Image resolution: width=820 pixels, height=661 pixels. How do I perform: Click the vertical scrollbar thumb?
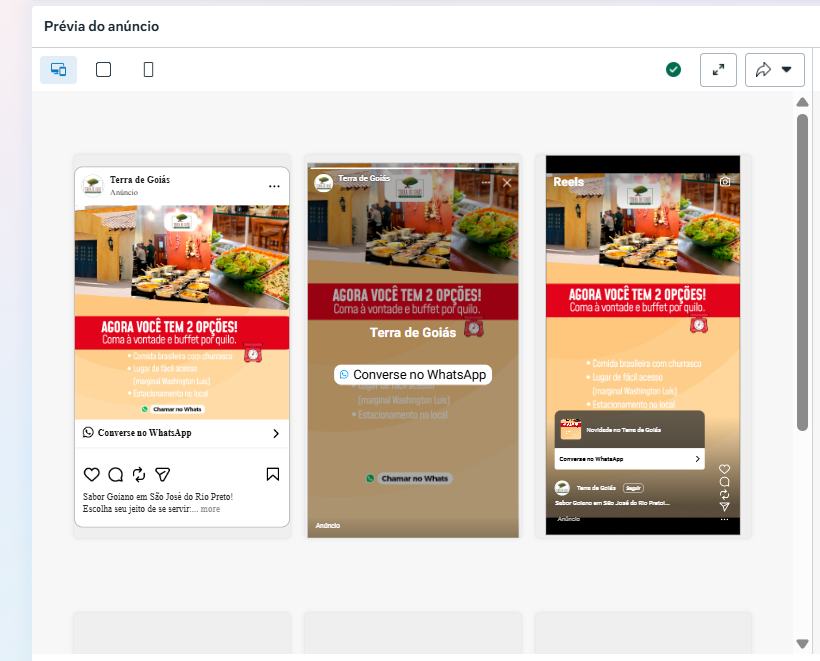[802, 272]
